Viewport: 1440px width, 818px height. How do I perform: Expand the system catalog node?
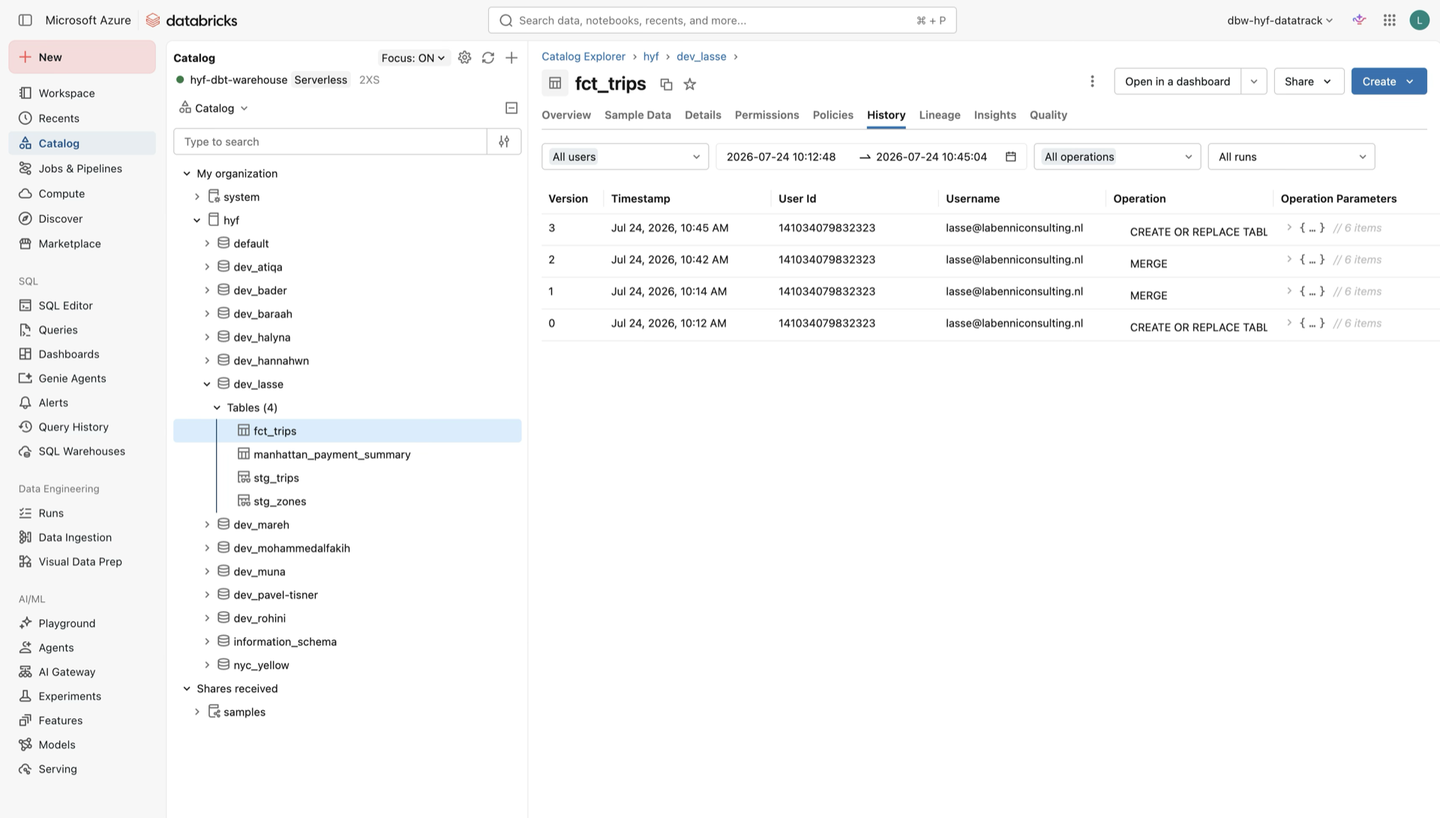[197, 197]
